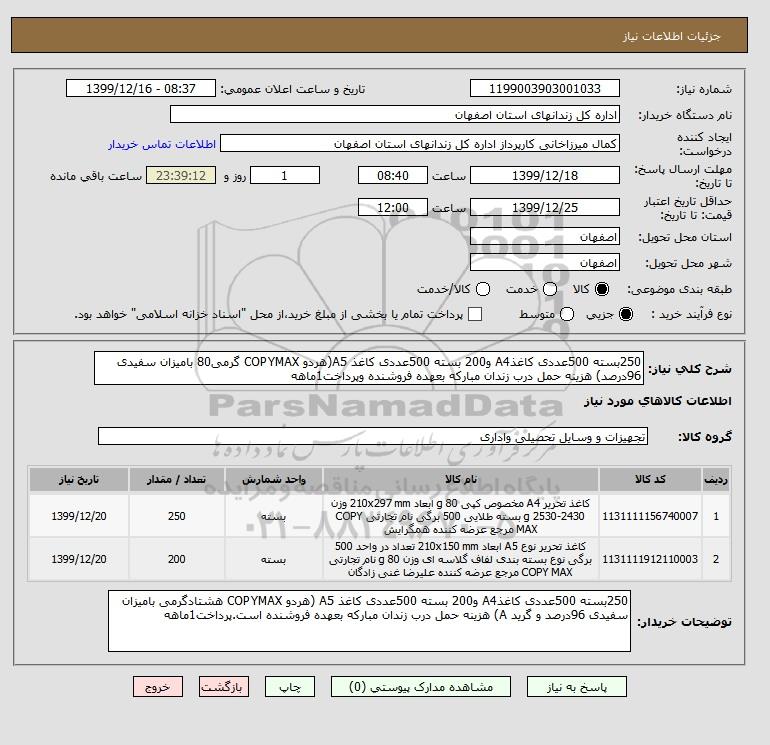Click the price validity date 1399/12/25 field
This screenshot has width=770, height=745.
click(545, 207)
